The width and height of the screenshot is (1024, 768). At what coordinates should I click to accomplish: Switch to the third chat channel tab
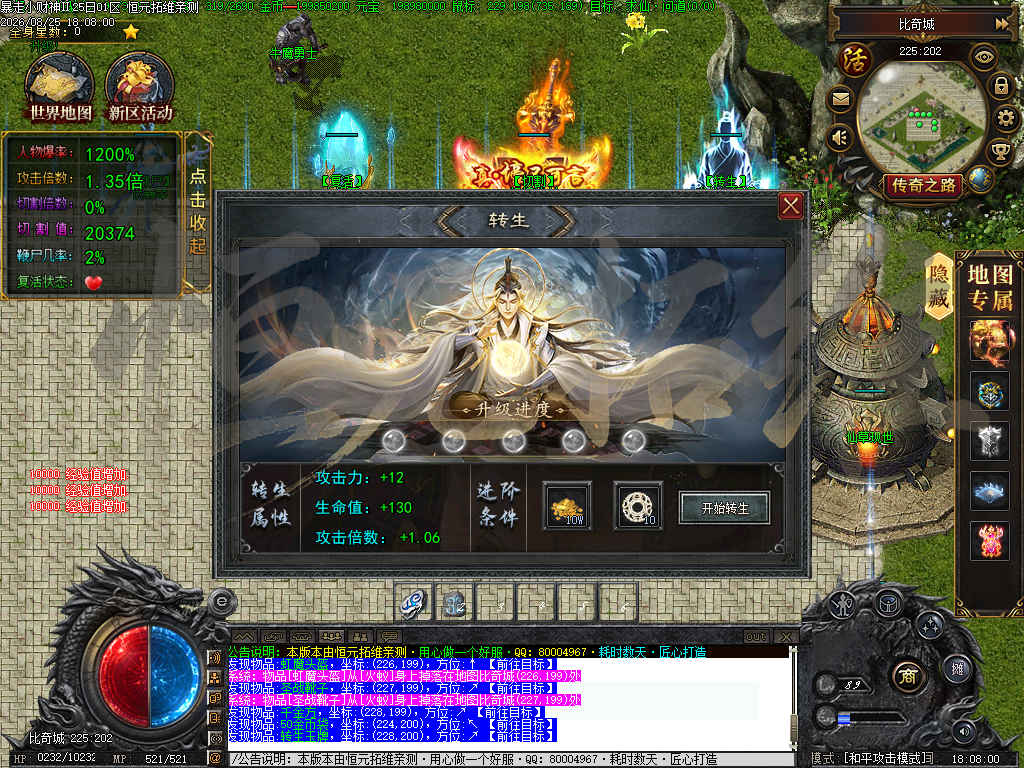click(x=302, y=636)
